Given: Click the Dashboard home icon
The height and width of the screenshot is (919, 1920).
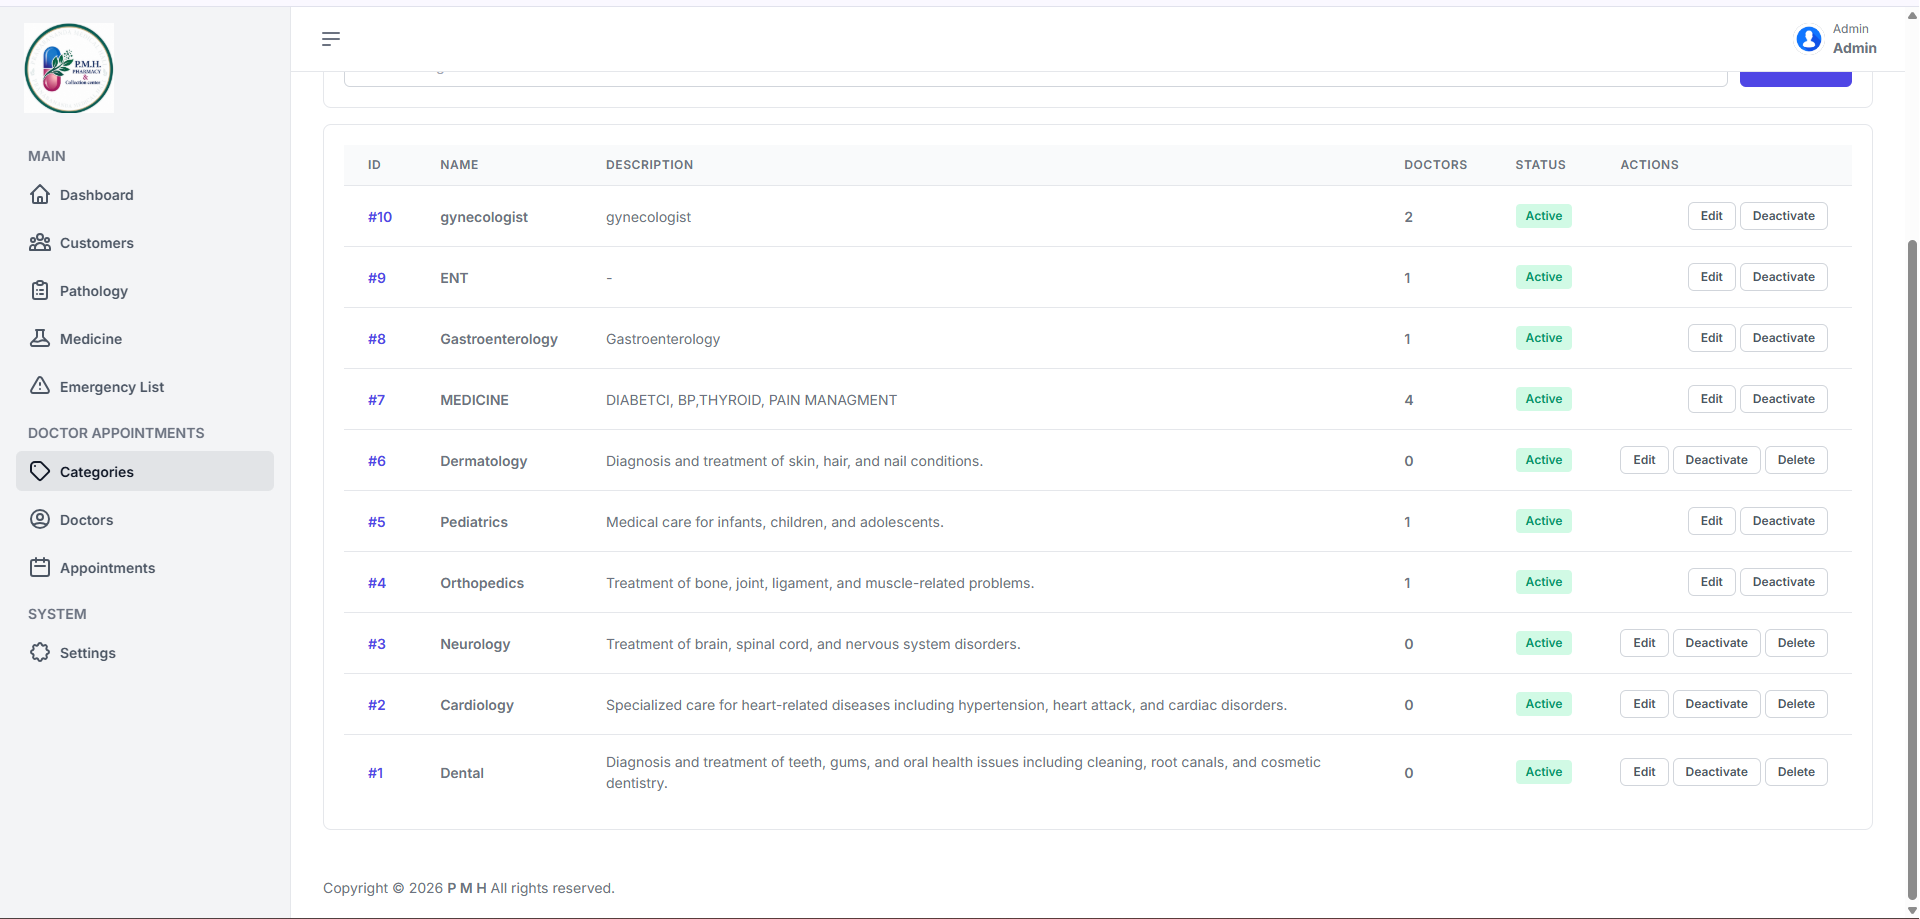Looking at the screenshot, I should (x=40, y=194).
